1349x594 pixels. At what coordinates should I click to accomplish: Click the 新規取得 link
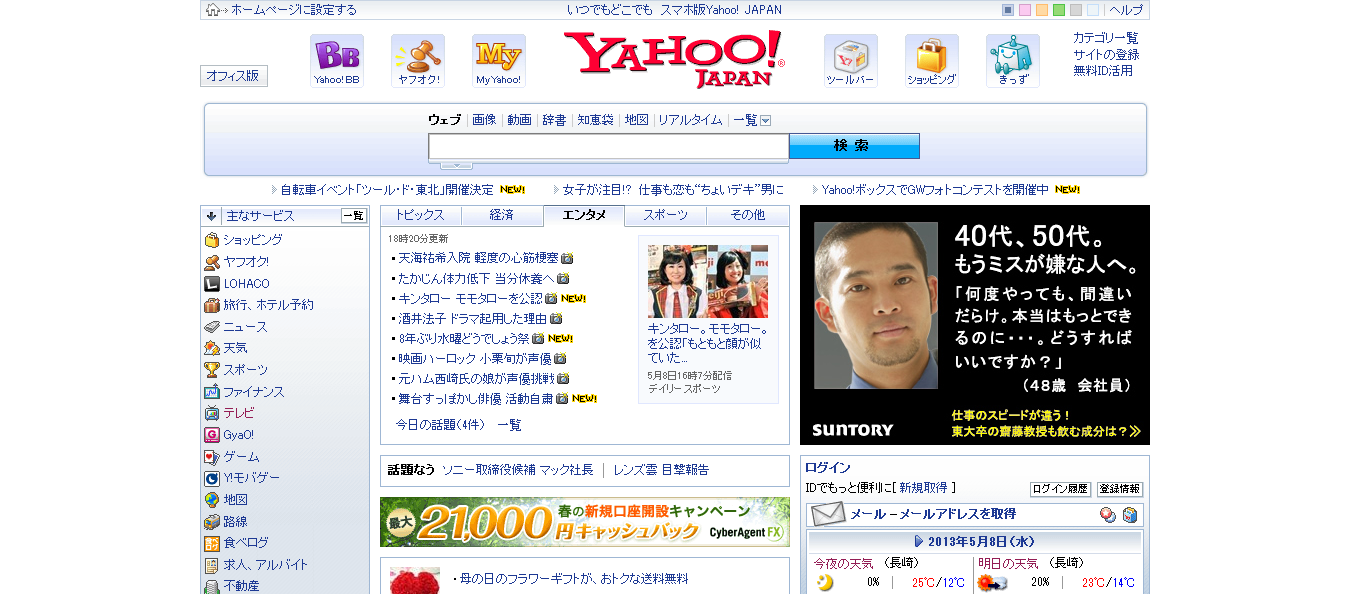coord(923,488)
